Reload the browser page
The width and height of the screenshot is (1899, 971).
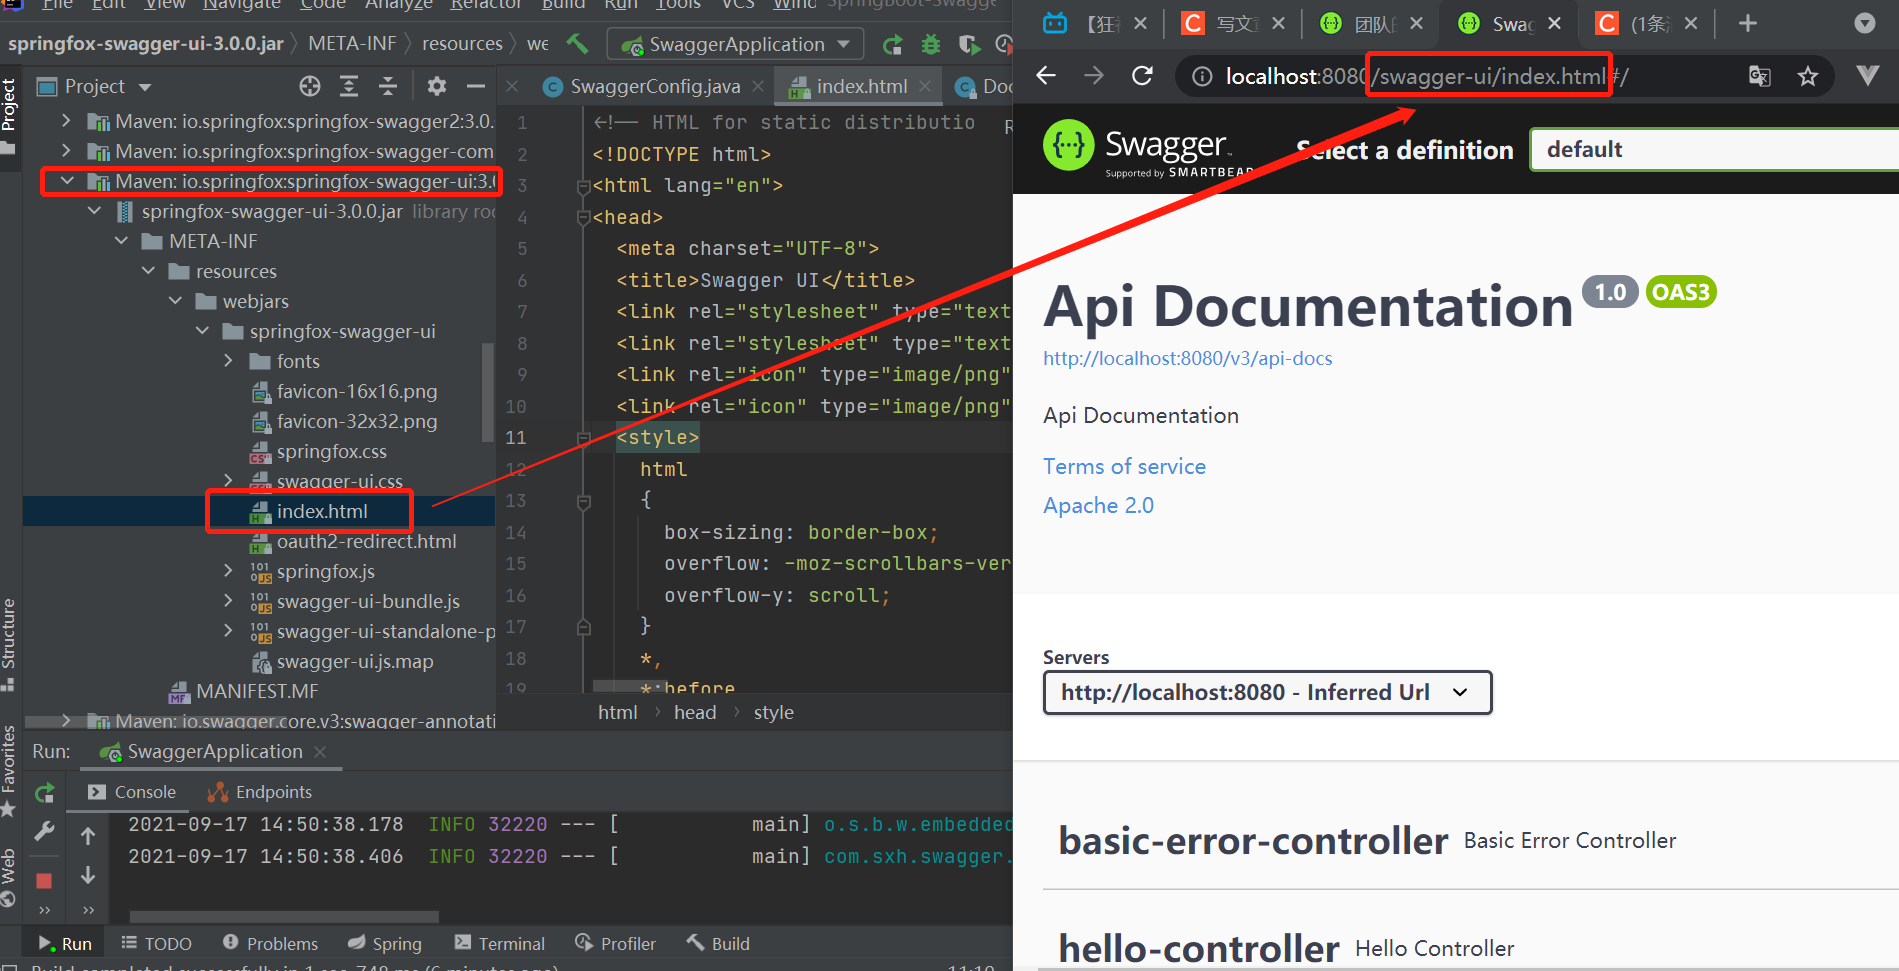click(1142, 76)
